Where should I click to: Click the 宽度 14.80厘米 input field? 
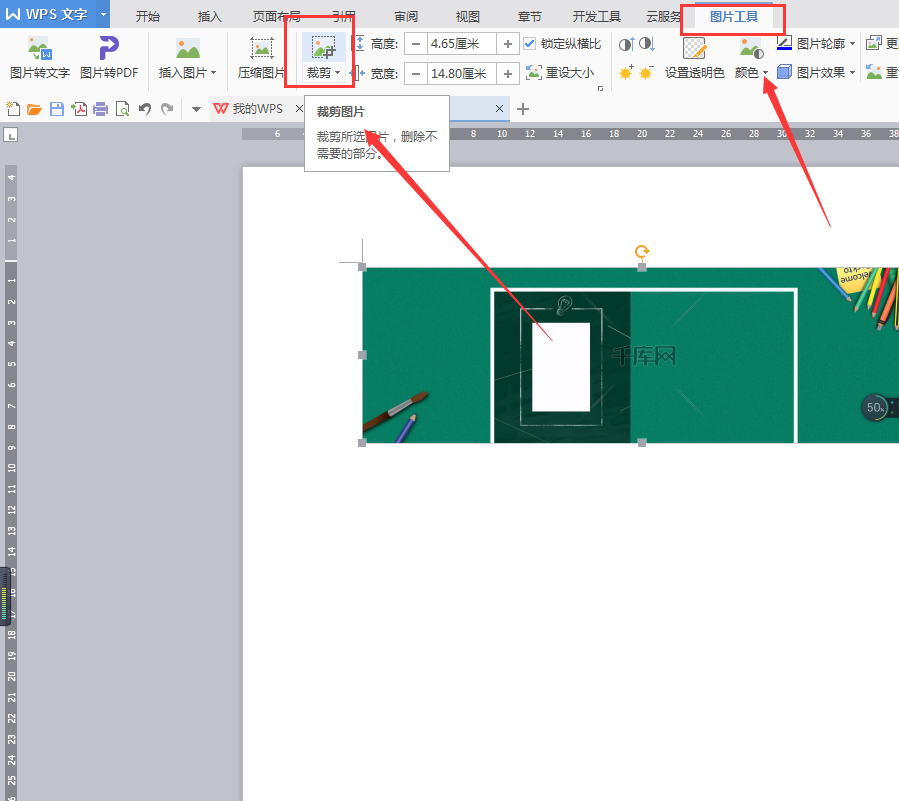coord(462,73)
